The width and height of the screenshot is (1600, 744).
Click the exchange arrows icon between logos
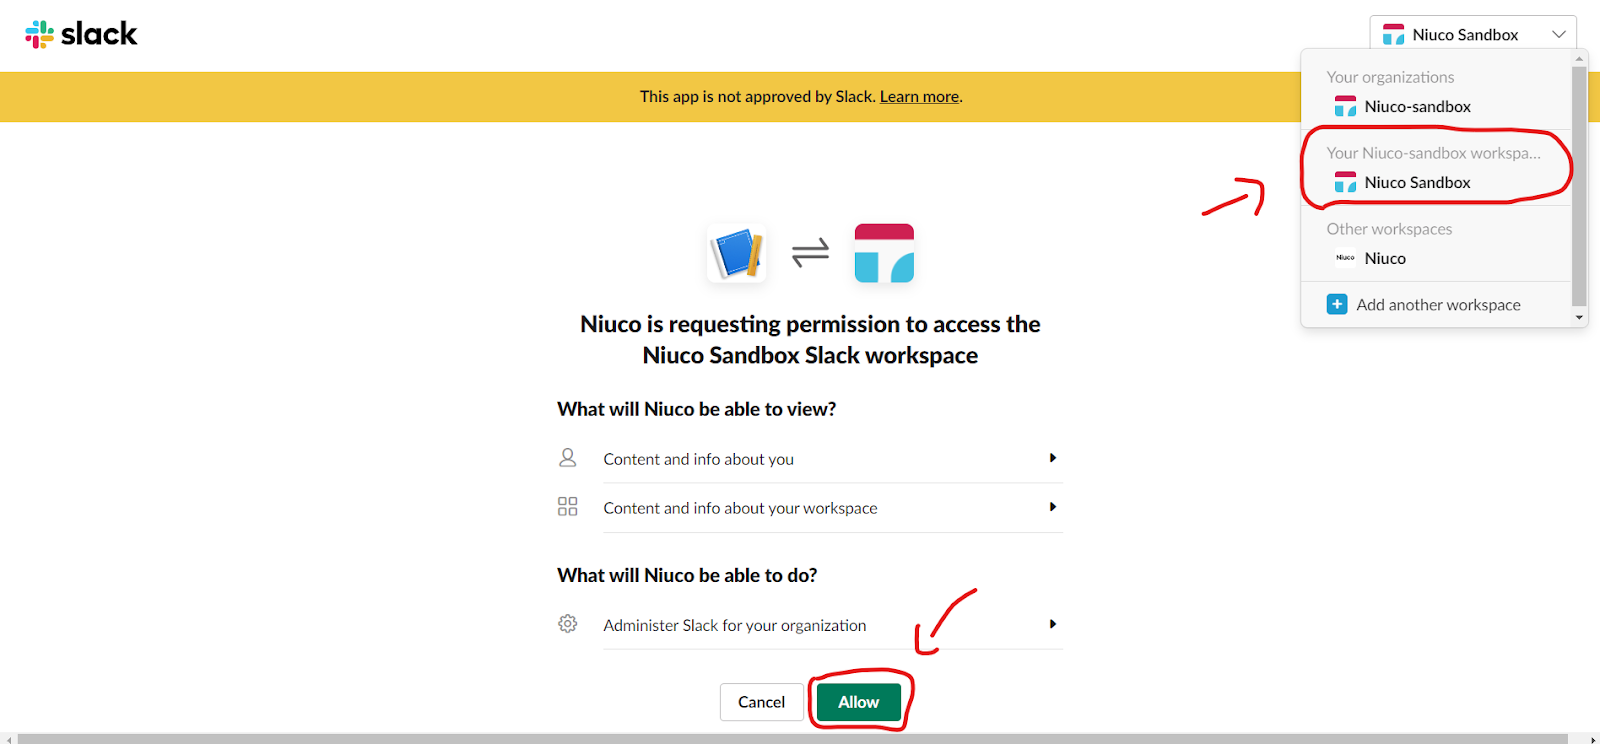811,253
